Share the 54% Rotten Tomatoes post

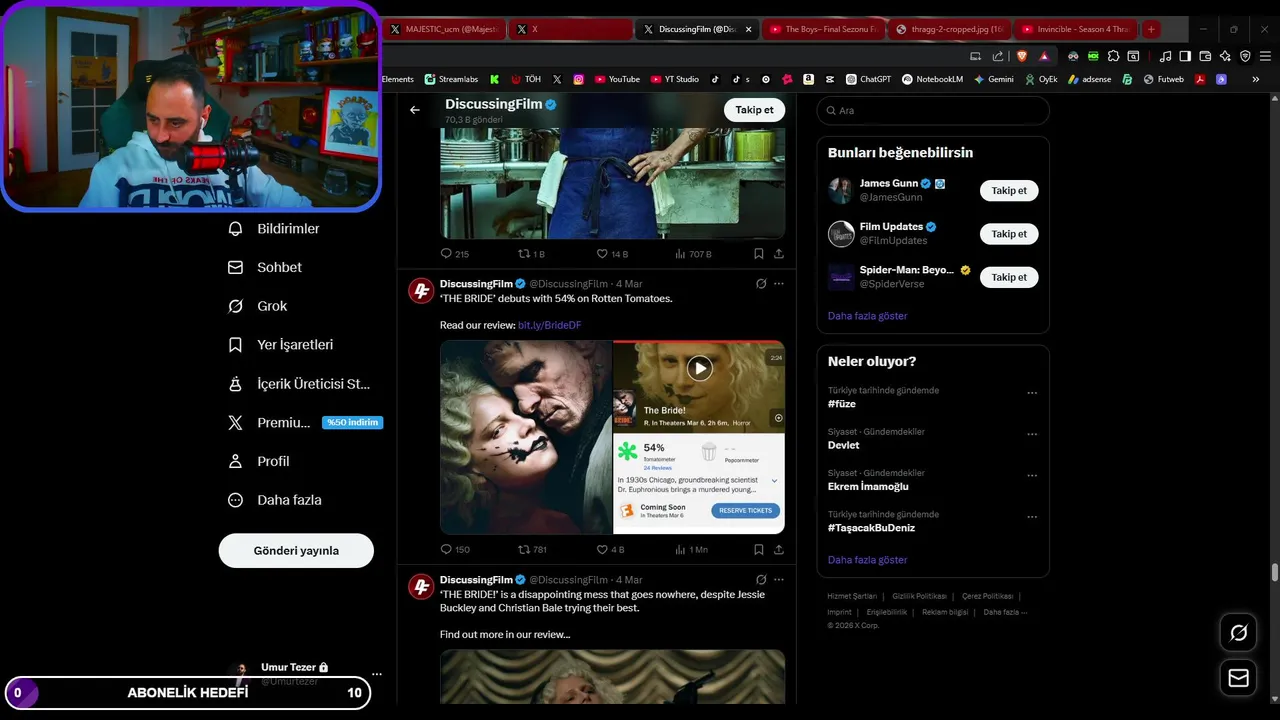779,549
